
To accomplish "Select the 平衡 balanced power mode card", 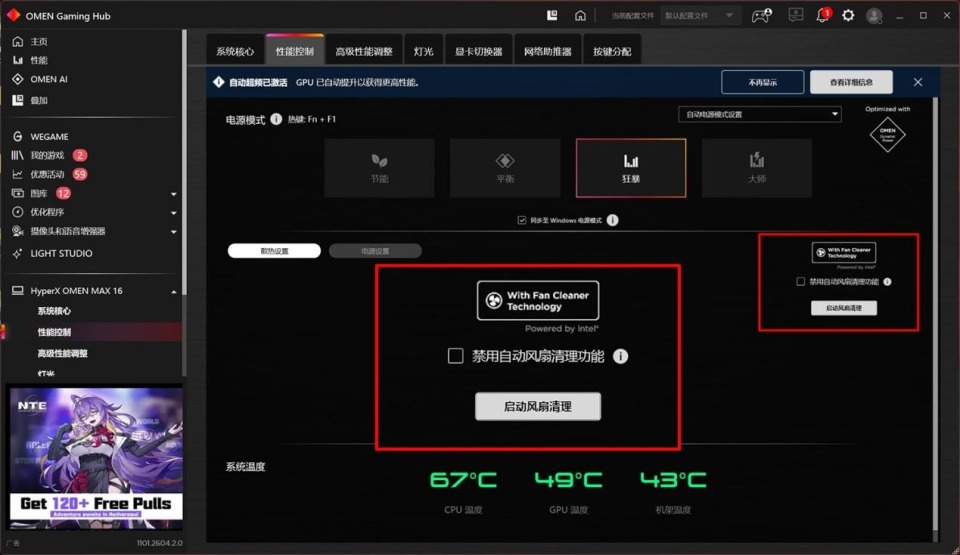I will point(505,168).
